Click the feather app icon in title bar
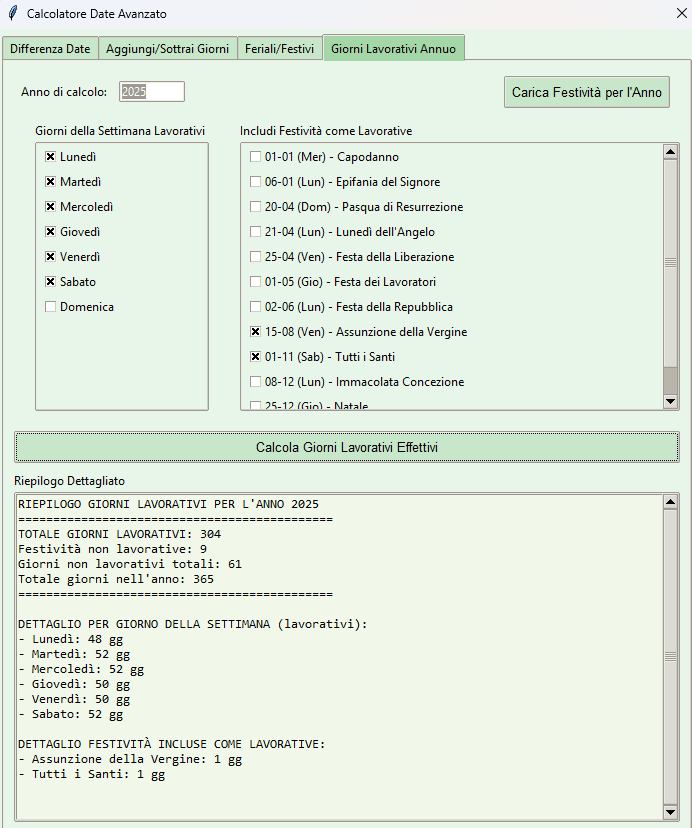This screenshot has height=828, width=692. (x=13, y=14)
